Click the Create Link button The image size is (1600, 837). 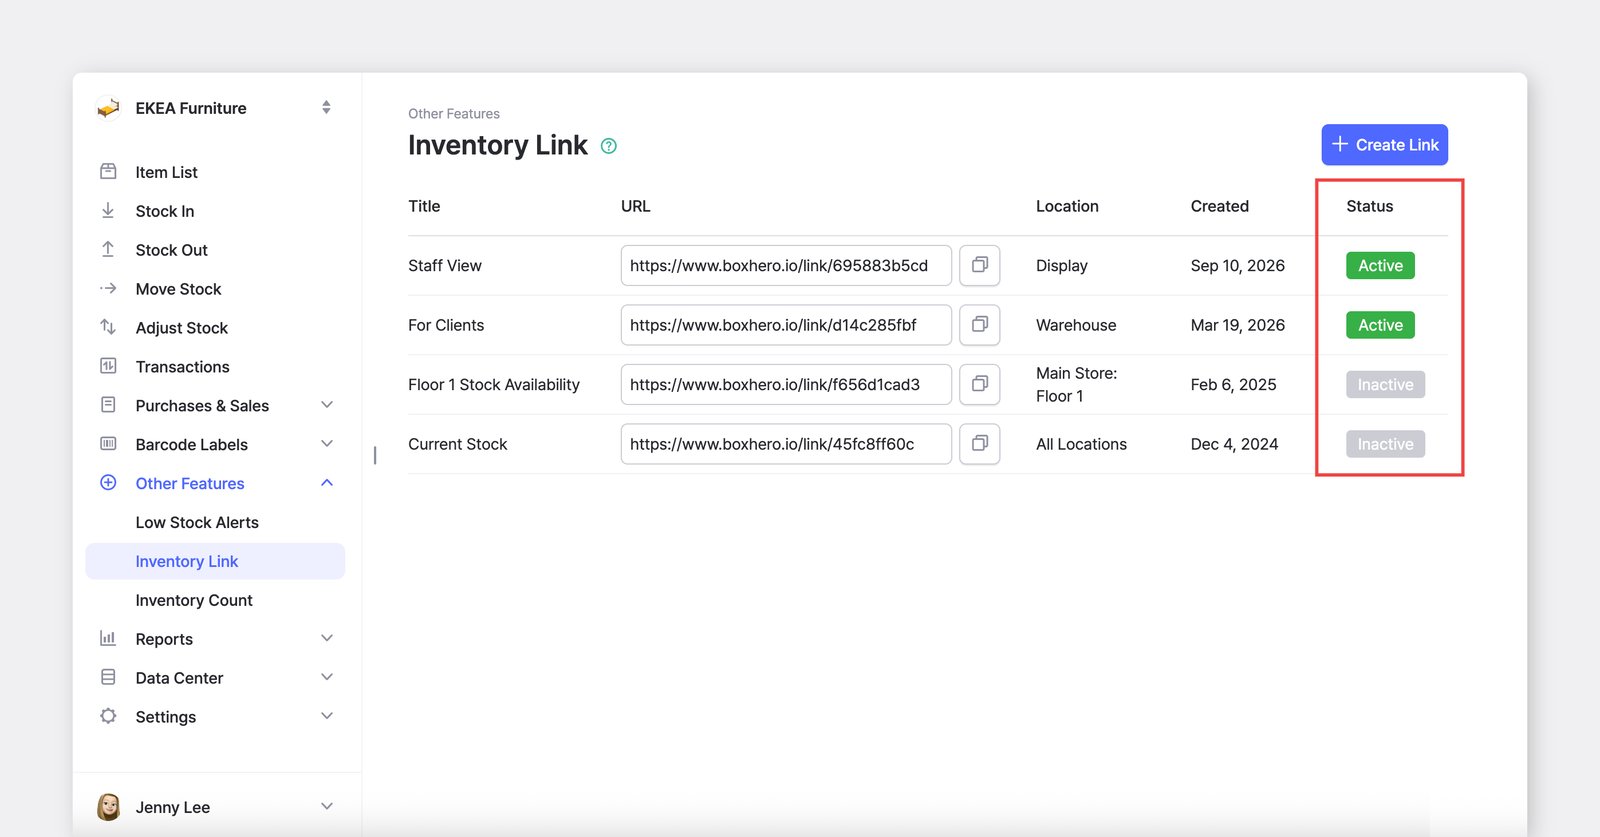[x=1384, y=145]
